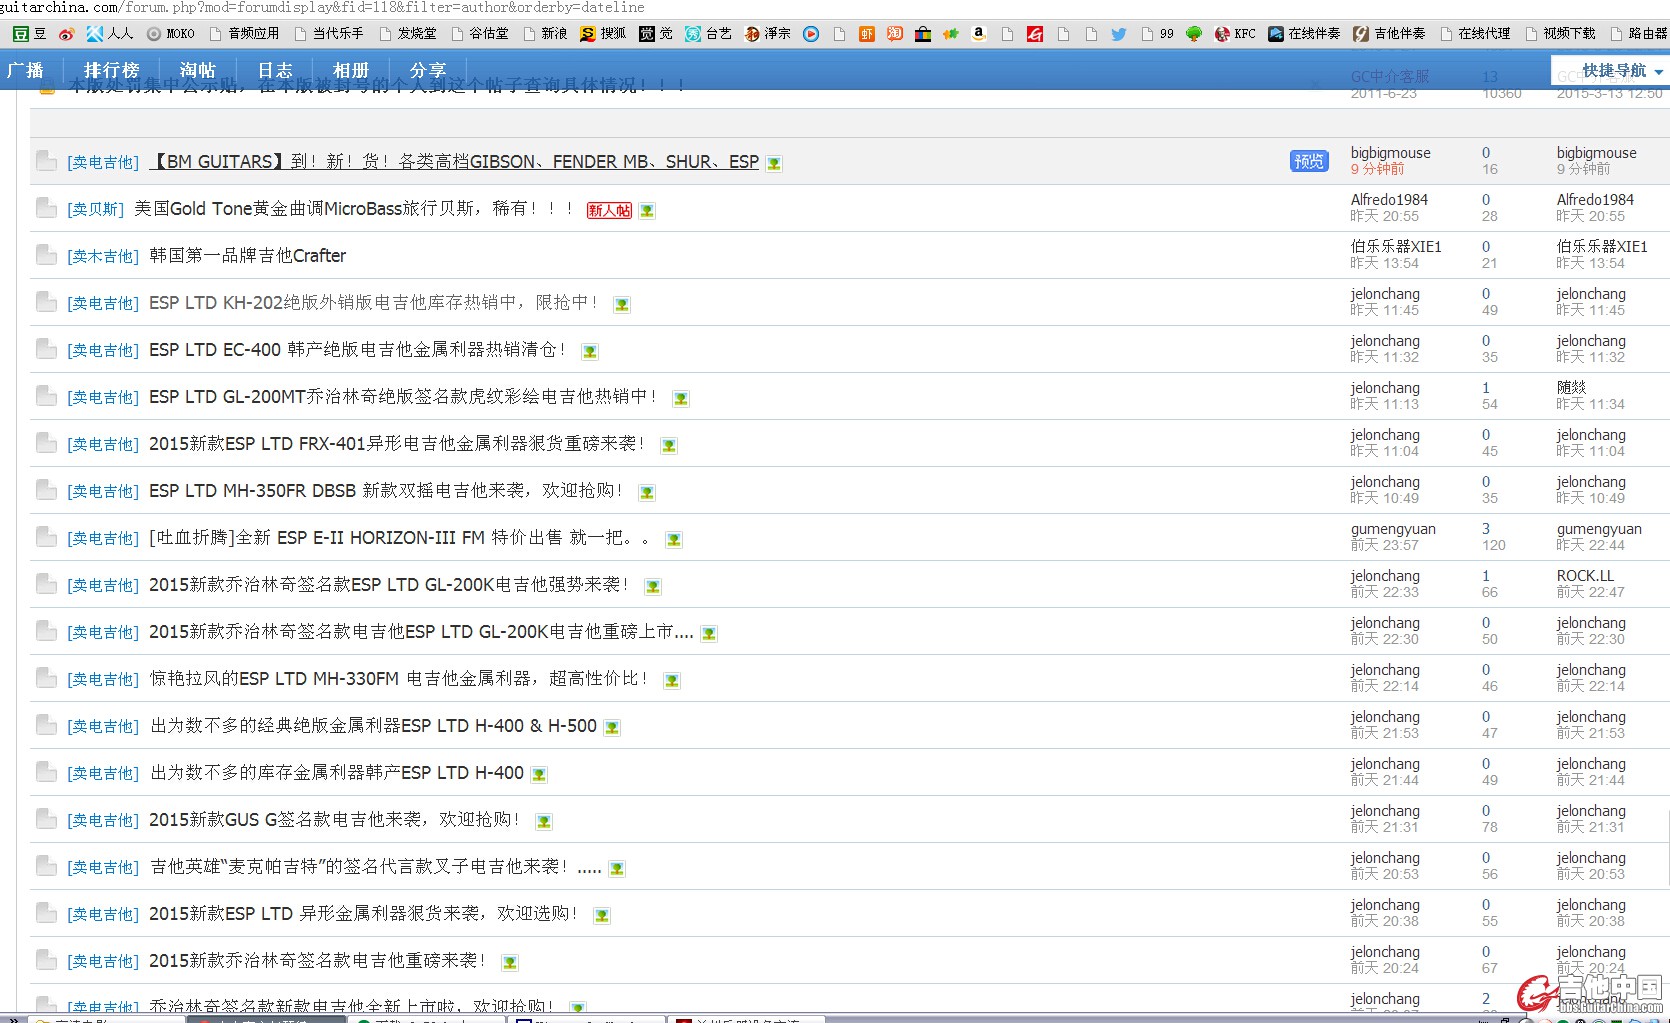Image resolution: width=1670 pixels, height=1023 pixels.
Task: Open the 排行榜 nav tab
Action: click(111, 70)
